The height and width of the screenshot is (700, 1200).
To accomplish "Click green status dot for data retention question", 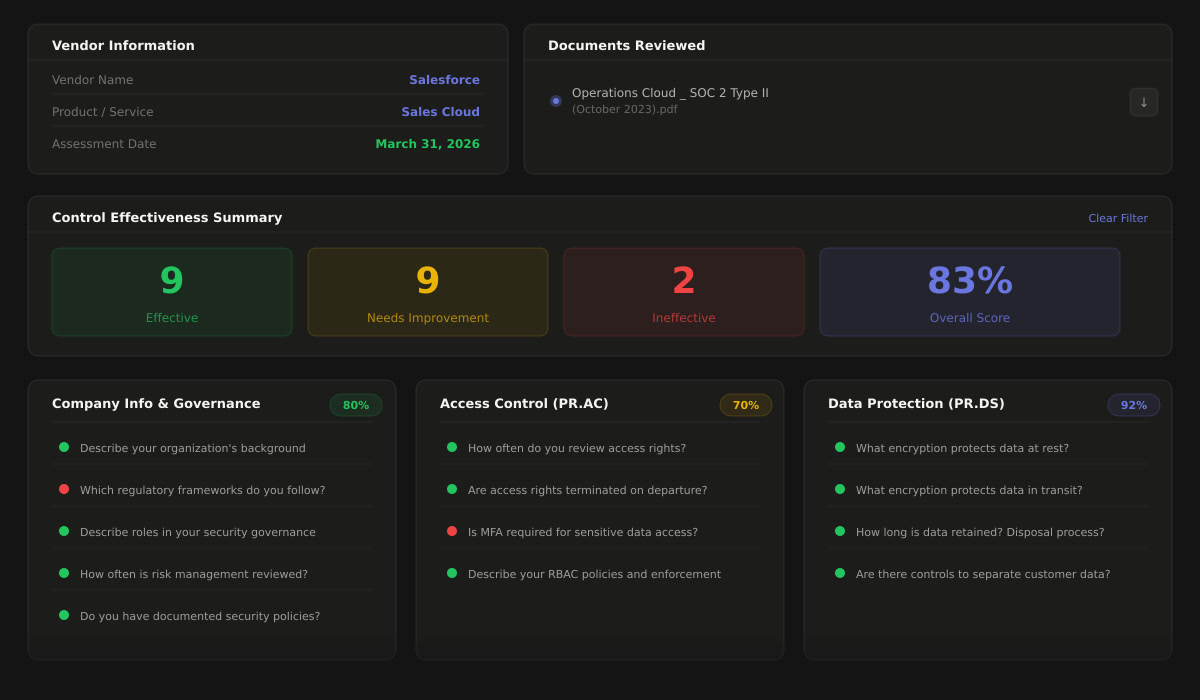I will (x=840, y=531).
